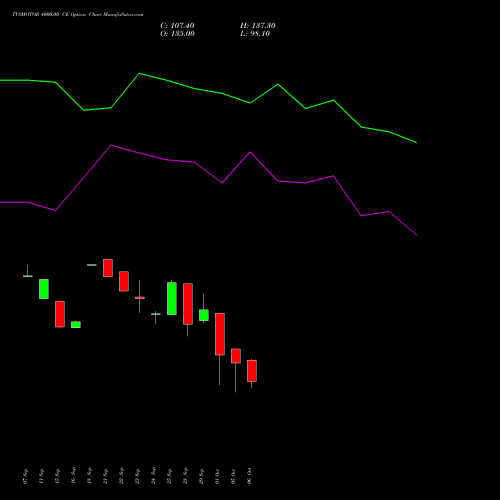The width and height of the screenshot is (500, 500).
Task: Click the 07 Sep date axis label
Action: tap(26, 476)
